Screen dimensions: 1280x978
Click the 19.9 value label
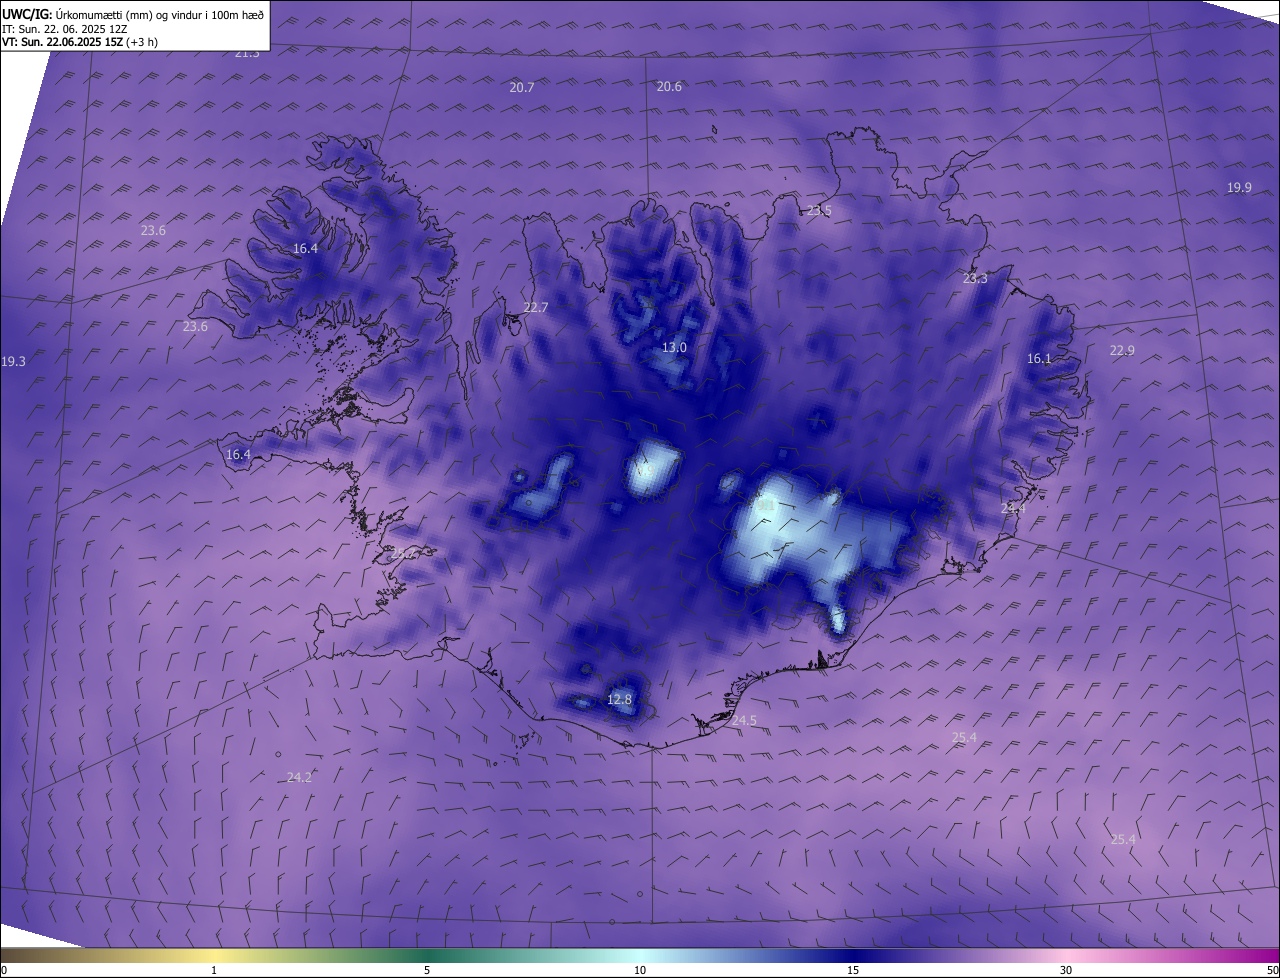[1239, 188]
